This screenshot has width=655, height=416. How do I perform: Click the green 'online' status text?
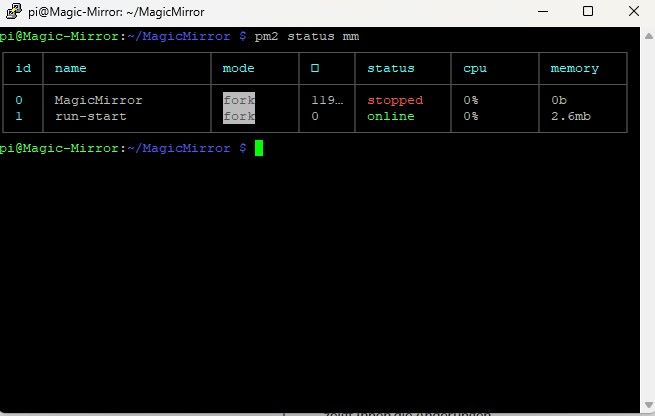pos(391,116)
